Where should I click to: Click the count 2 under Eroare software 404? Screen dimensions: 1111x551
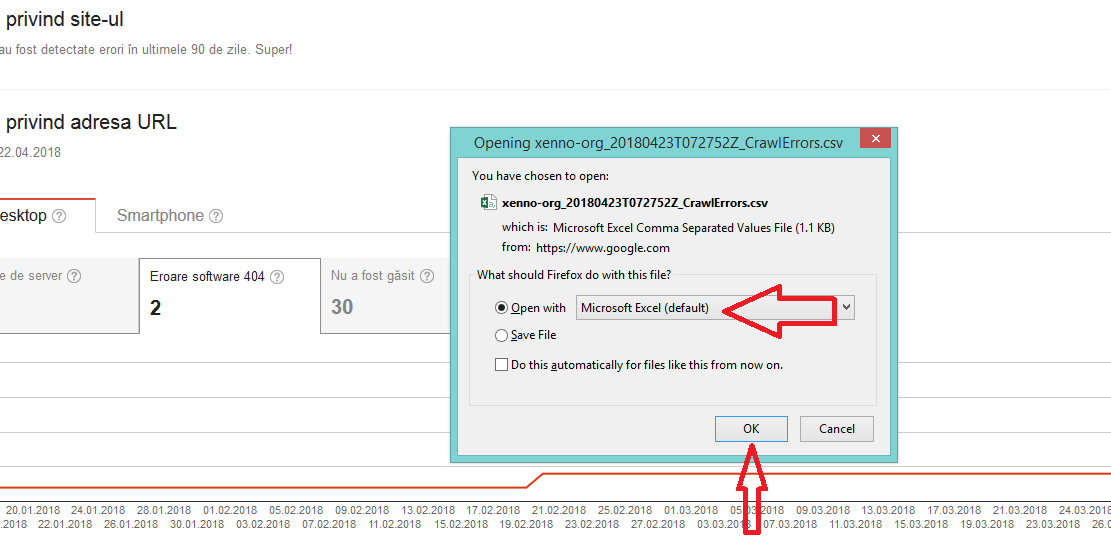pyautogui.click(x=155, y=308)
